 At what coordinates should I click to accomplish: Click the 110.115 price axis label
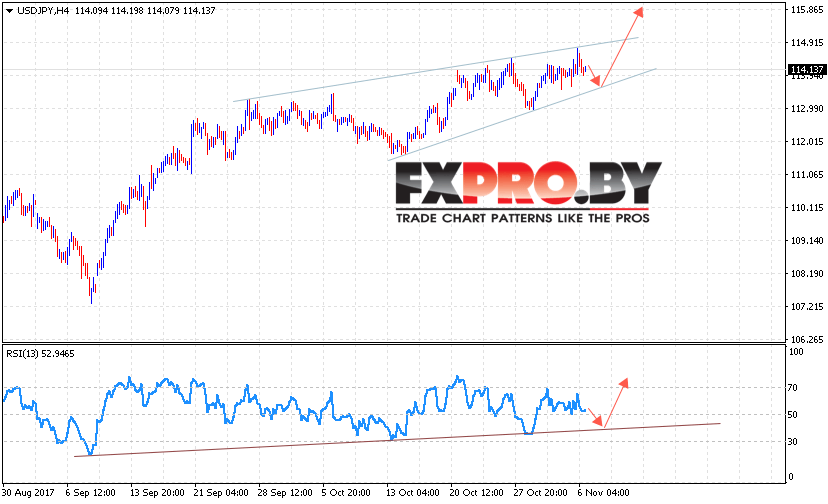(x=806, y=208)
